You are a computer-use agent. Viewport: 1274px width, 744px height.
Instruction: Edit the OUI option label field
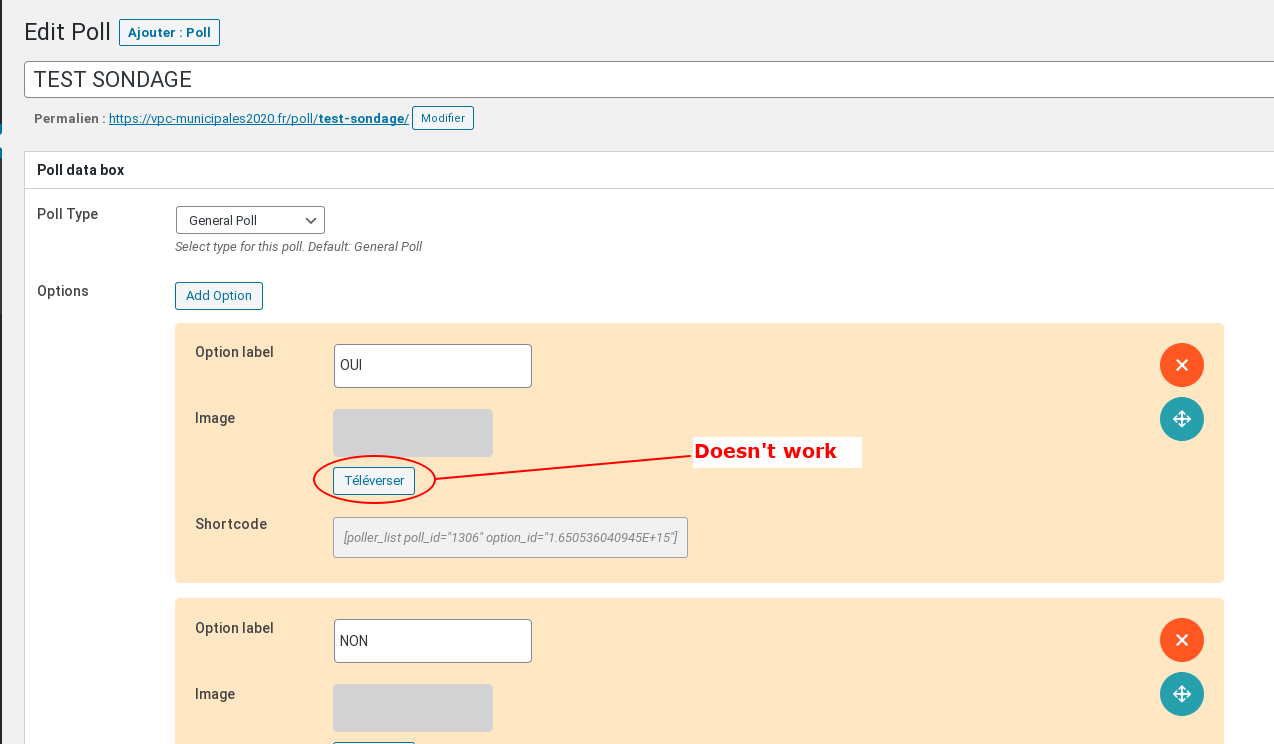(x=433, y=366)
